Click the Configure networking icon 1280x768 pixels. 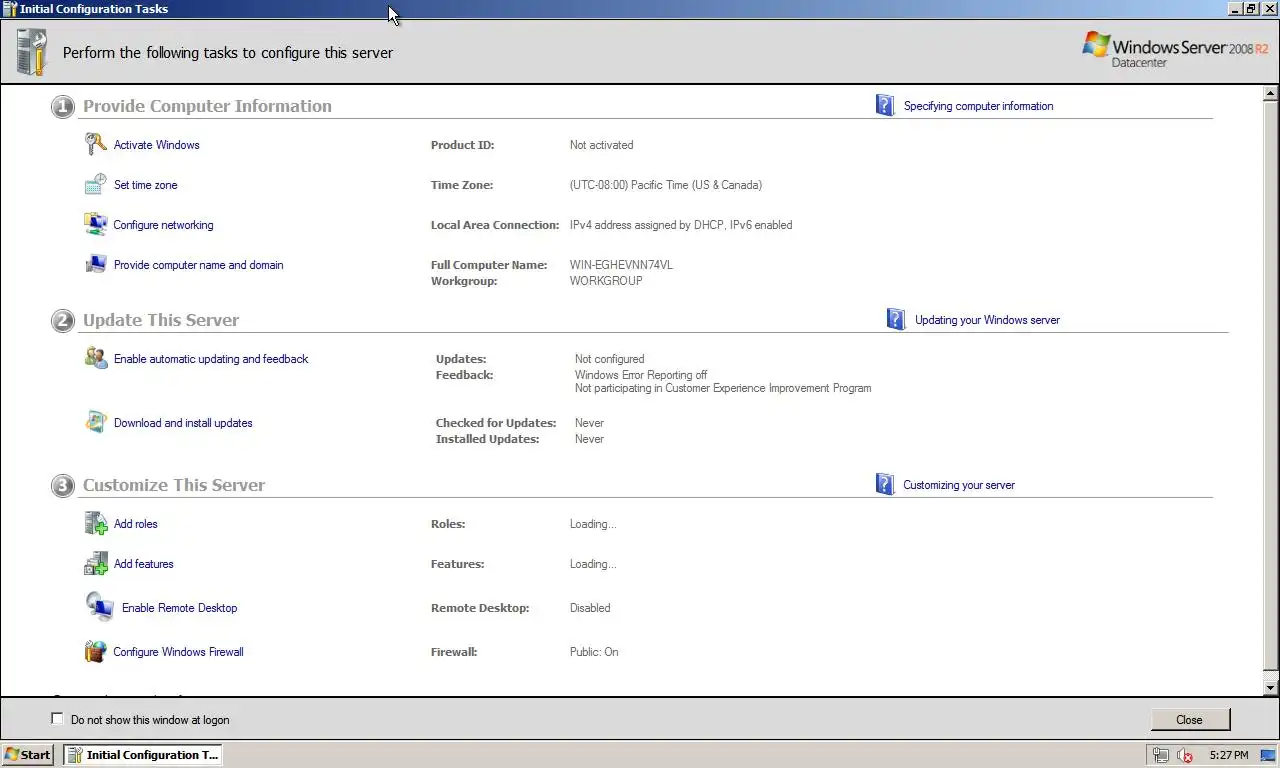[95, 225]
